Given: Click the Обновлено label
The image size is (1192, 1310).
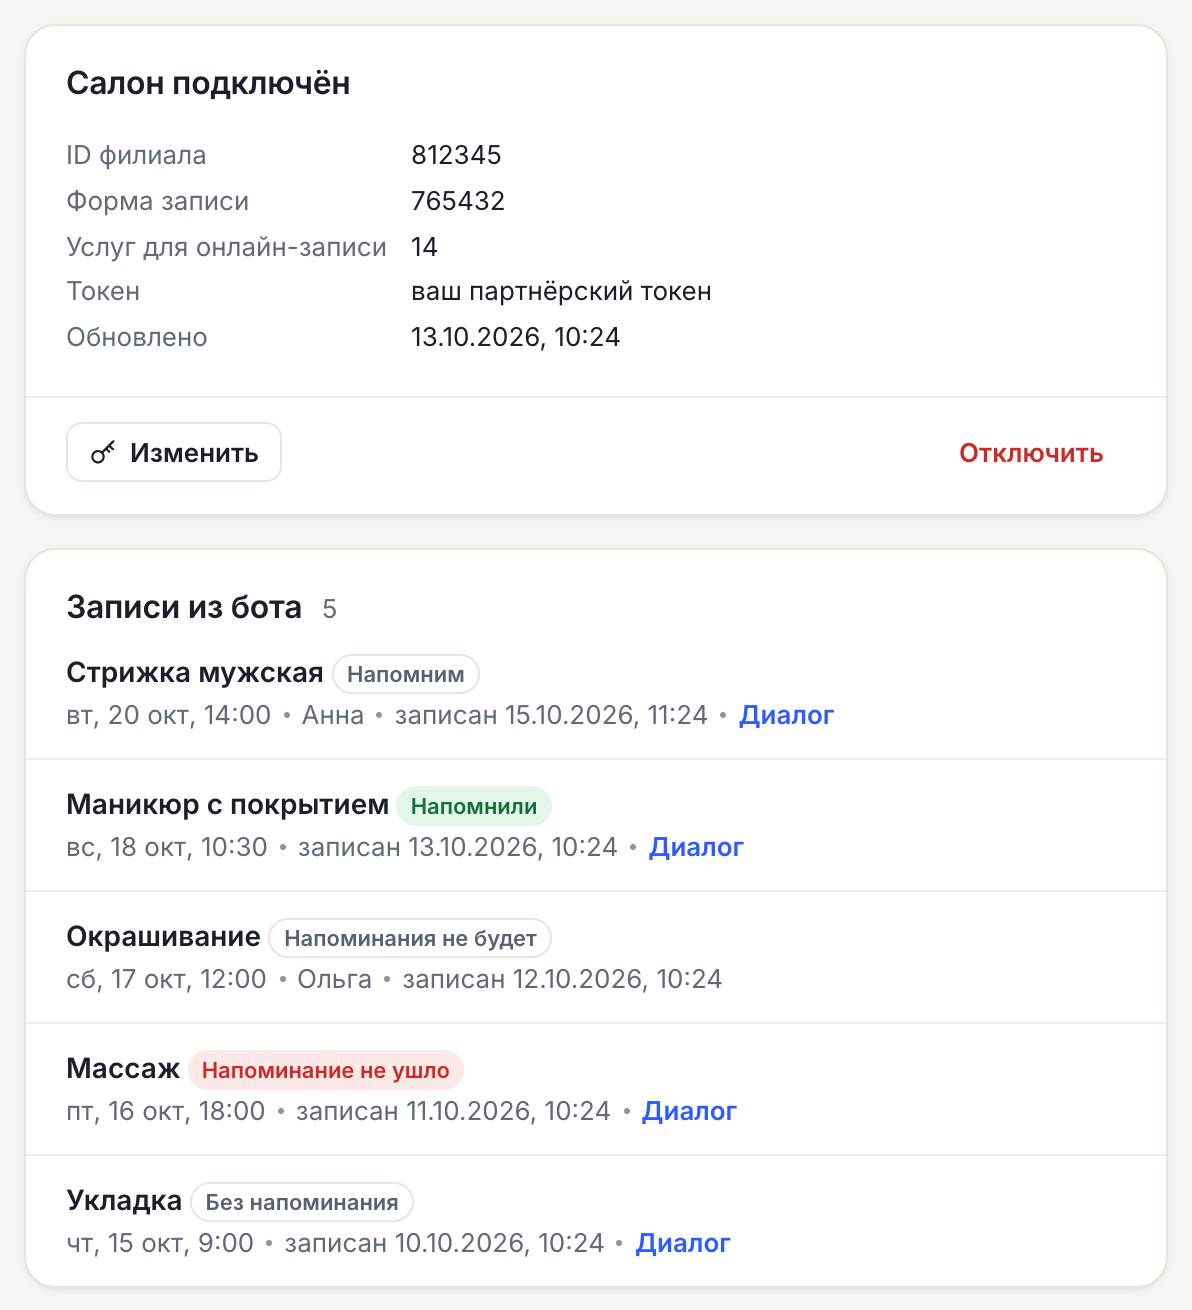Looking at the screenshot, I should (137, 337).
